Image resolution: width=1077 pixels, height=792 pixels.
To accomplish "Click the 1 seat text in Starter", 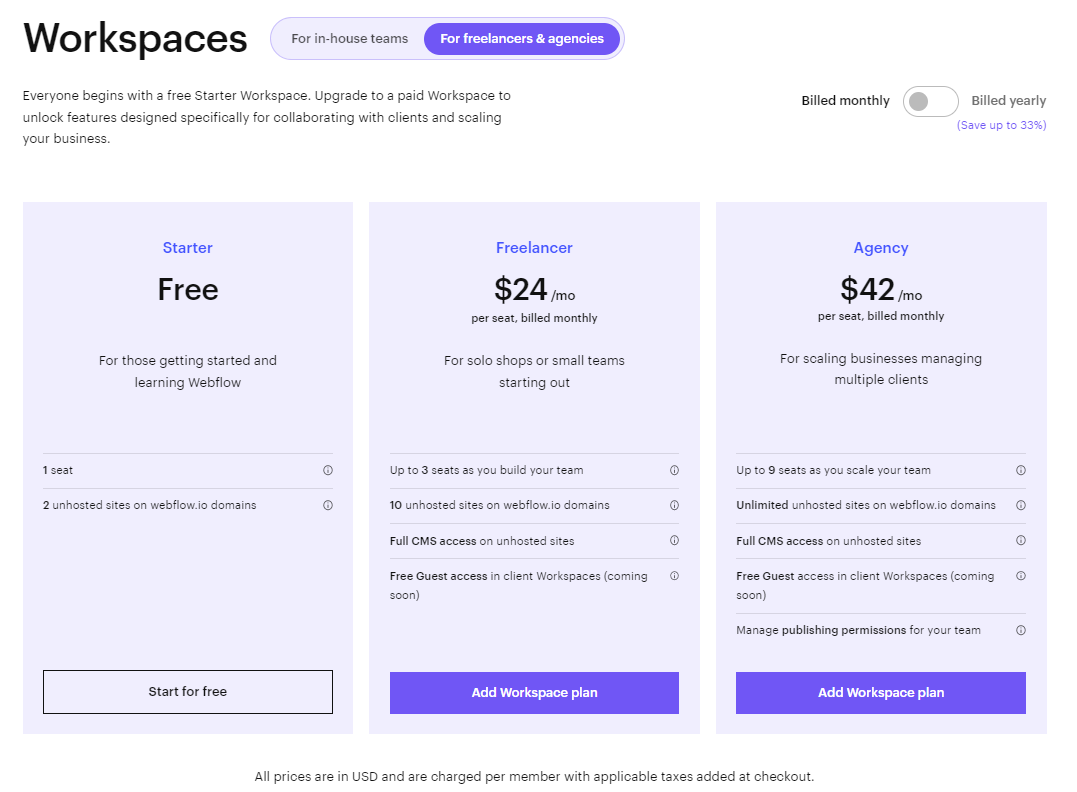I will pos(58,471).
